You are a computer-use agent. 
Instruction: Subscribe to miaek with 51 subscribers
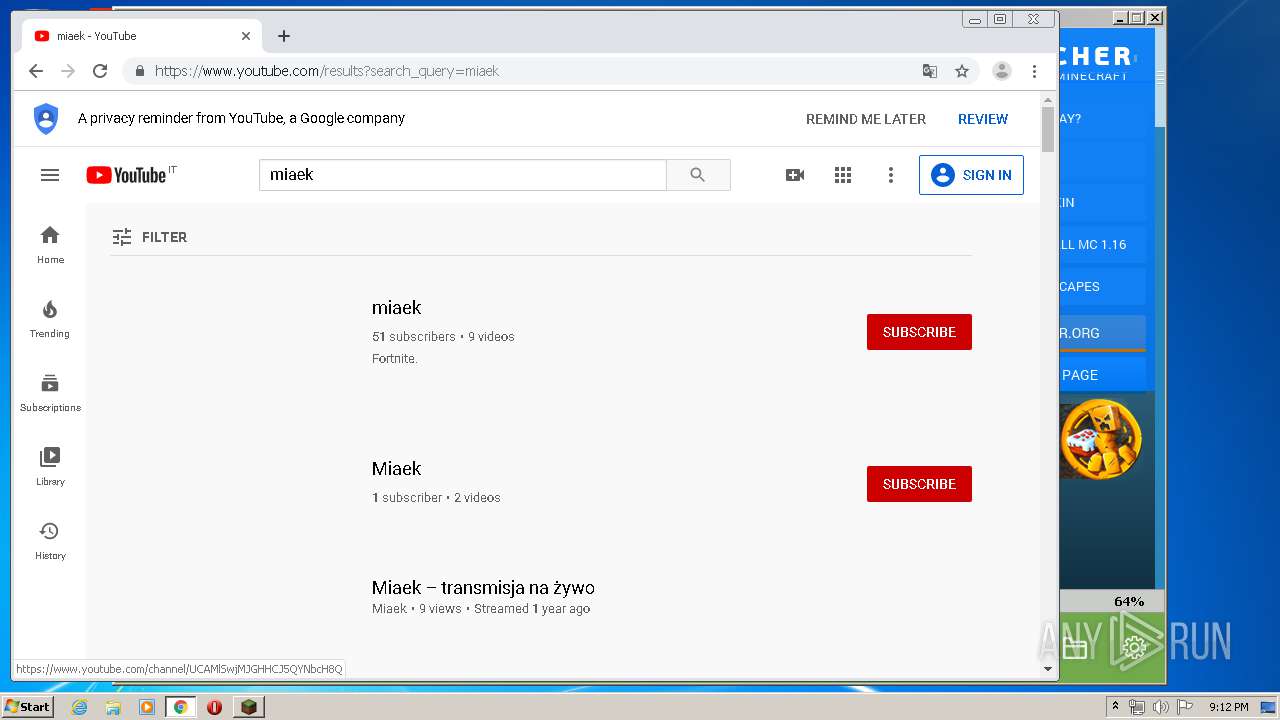point(919,332)
